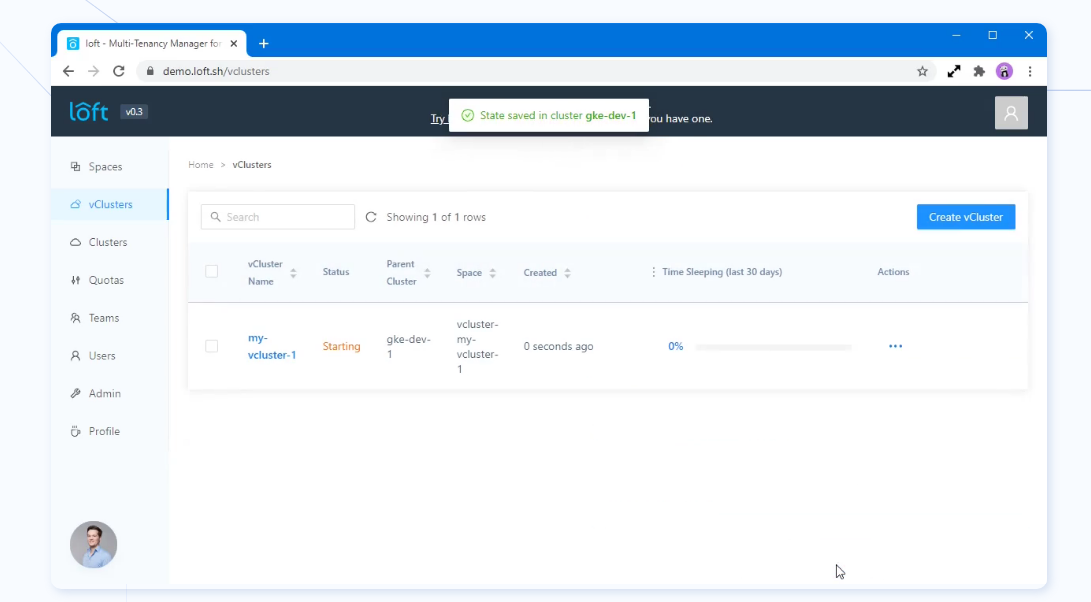This screenshot has width=1091, height=602.
Task: Select vClusters in sidebar
Action: pos(110,205)
